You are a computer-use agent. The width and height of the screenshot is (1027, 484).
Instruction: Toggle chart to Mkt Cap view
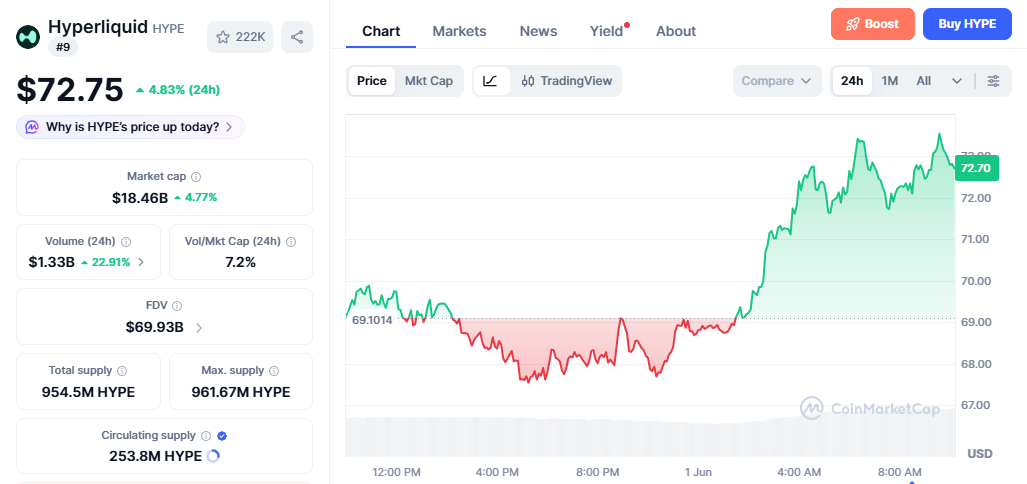(x=429, y=81)
